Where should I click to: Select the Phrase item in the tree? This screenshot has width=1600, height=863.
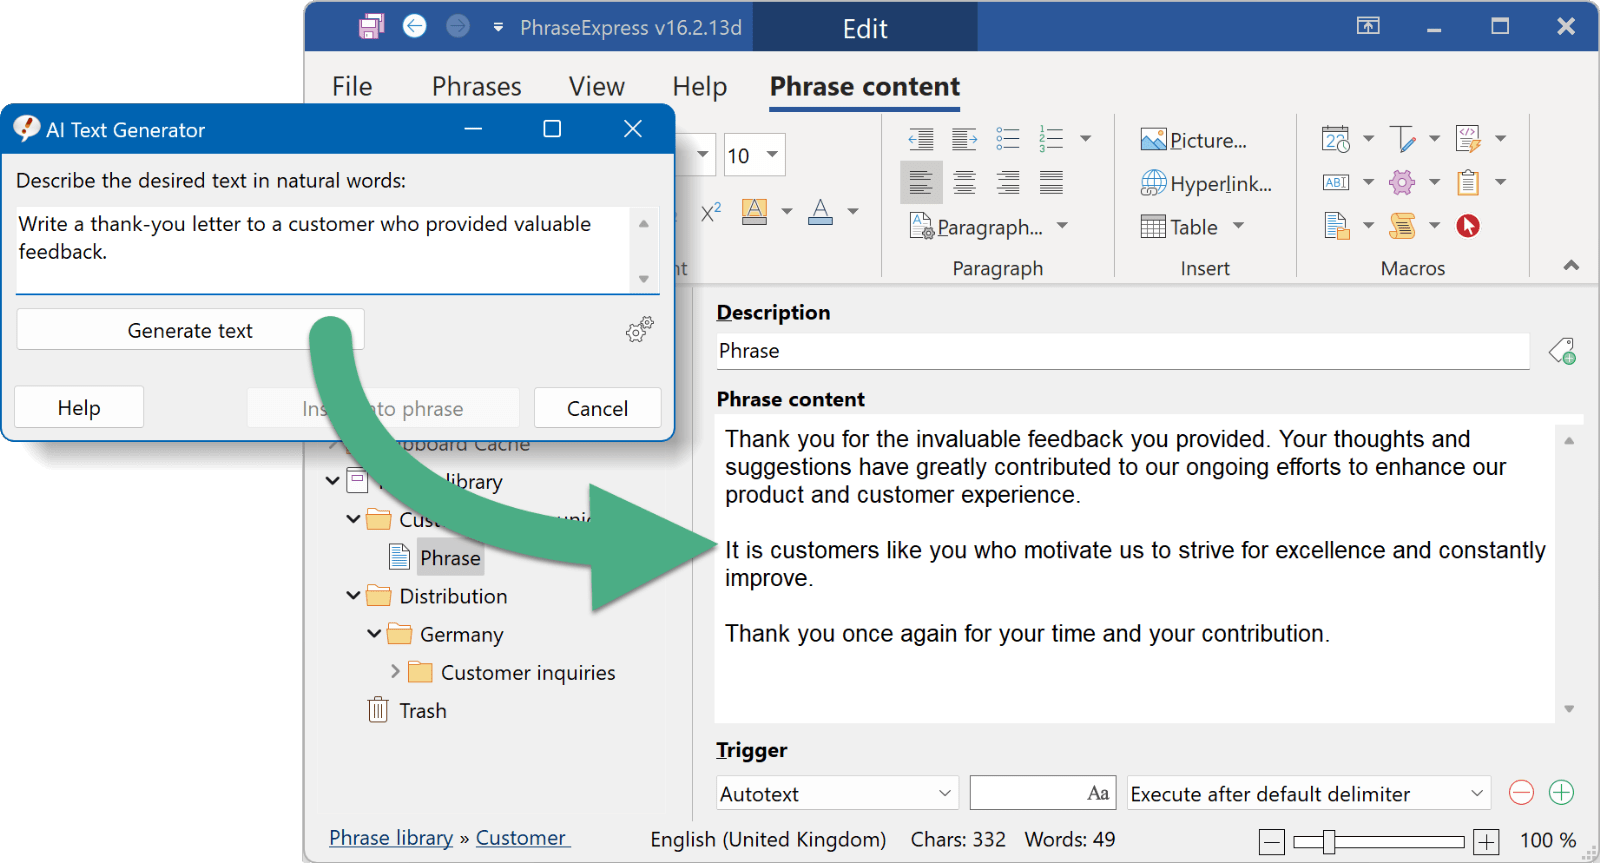pos(450,558)
